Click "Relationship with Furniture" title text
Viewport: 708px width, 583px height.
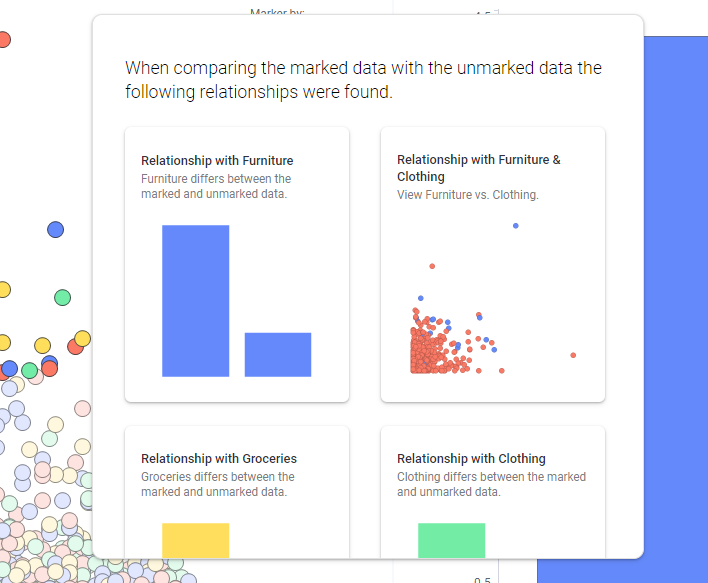(217, 161)
